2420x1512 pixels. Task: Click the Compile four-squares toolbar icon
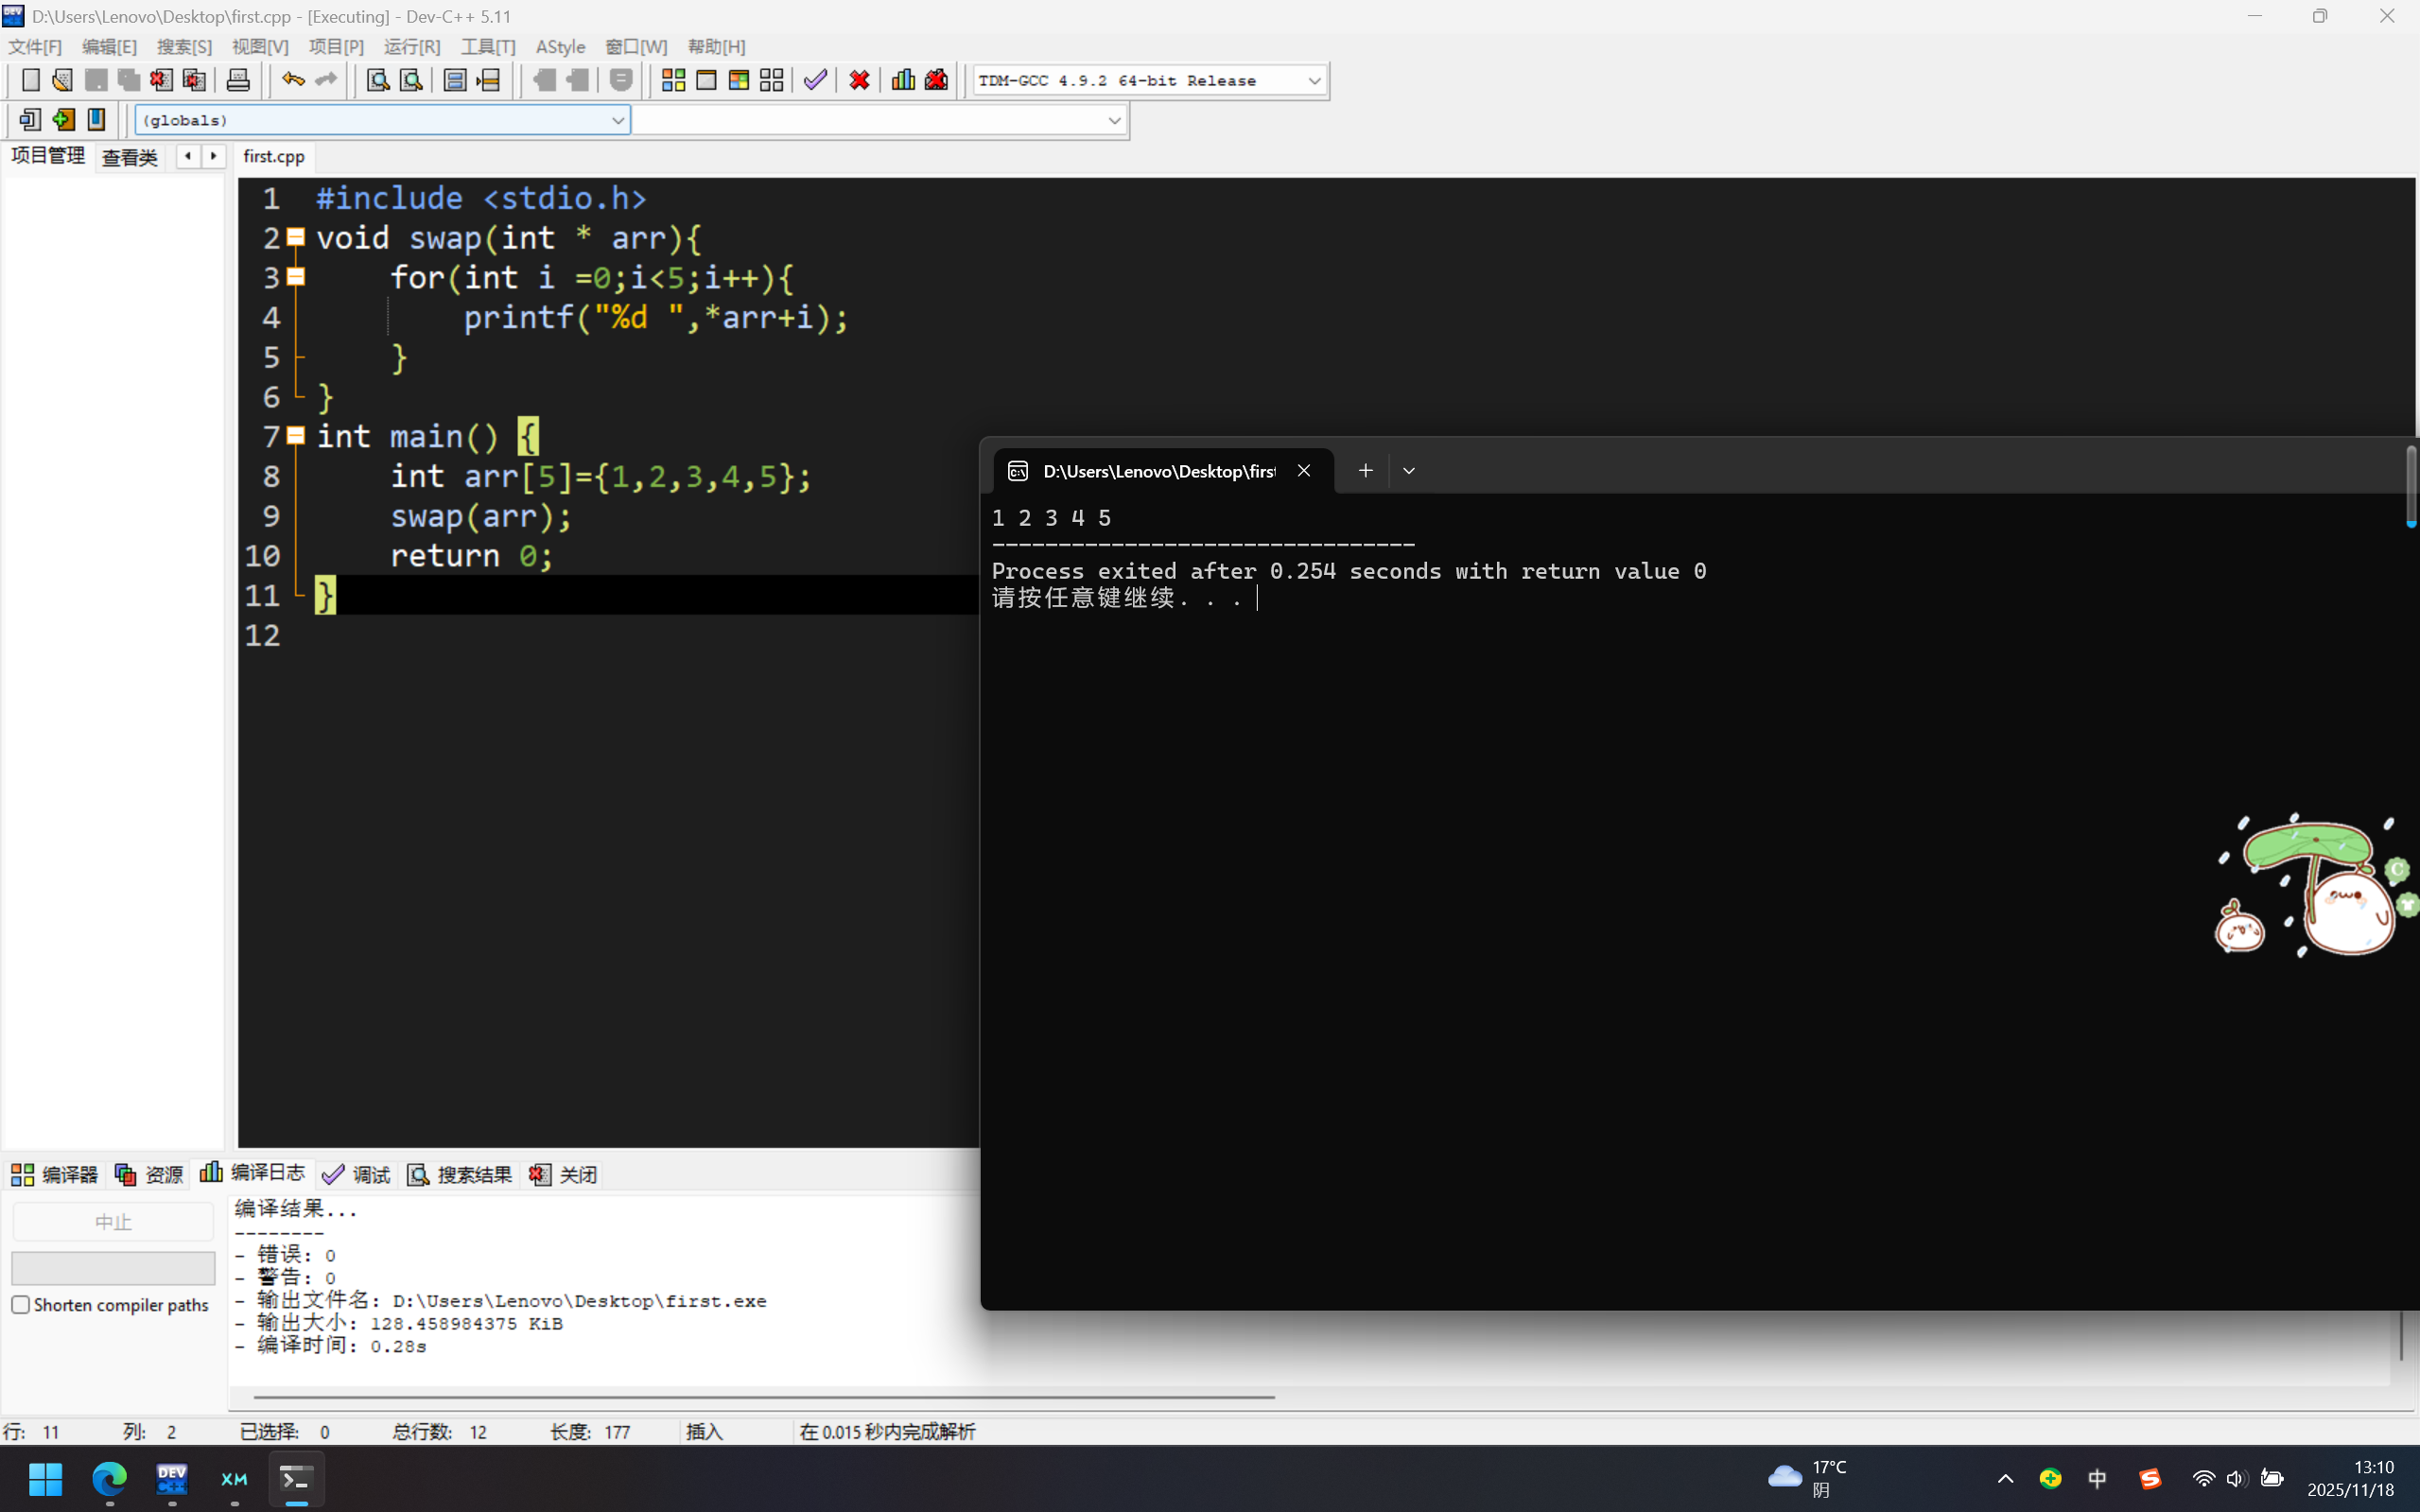673,80
